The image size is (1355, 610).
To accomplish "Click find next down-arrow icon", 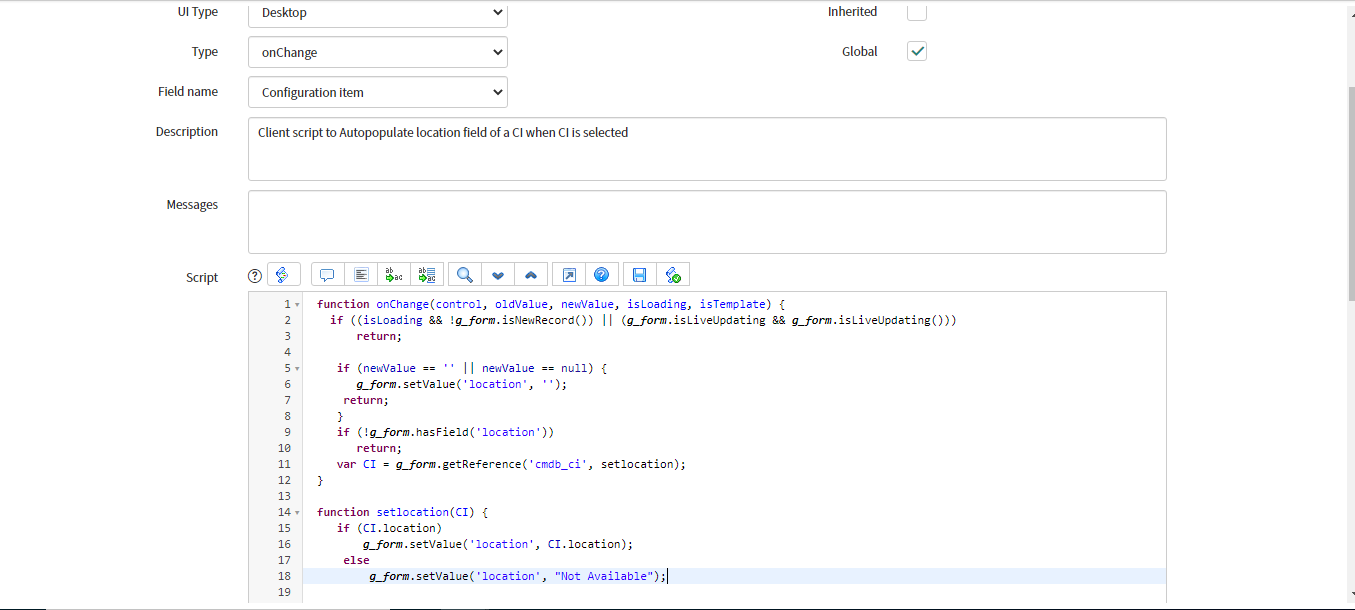I will (498, 275).
